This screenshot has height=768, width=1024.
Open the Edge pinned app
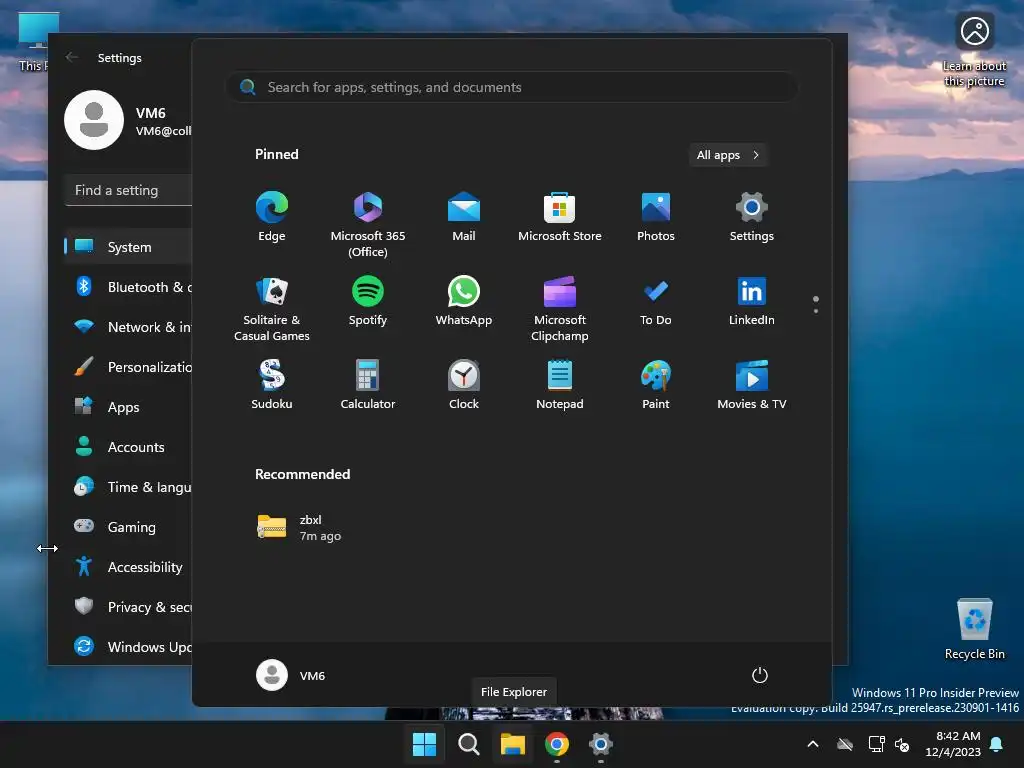tap(272, 217)
